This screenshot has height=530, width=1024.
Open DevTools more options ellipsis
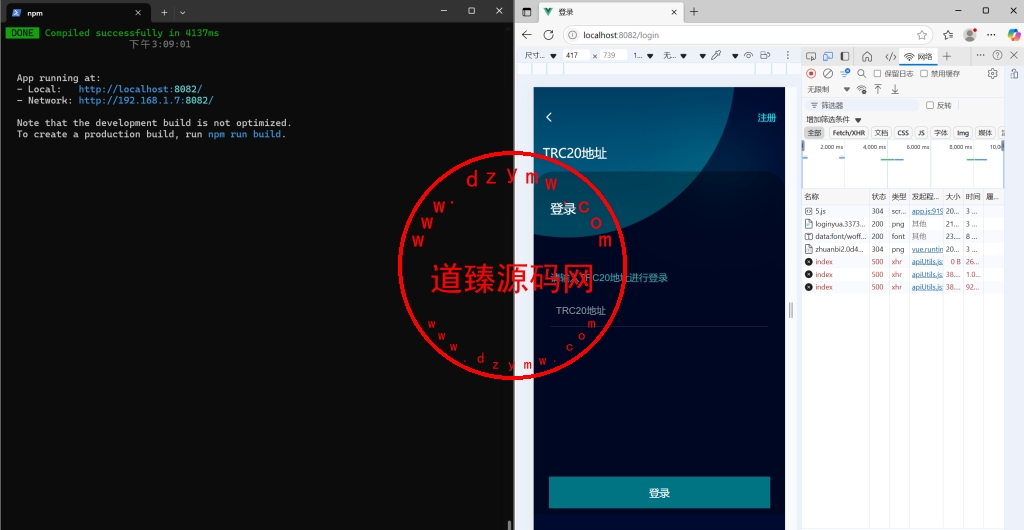point(980,55)
